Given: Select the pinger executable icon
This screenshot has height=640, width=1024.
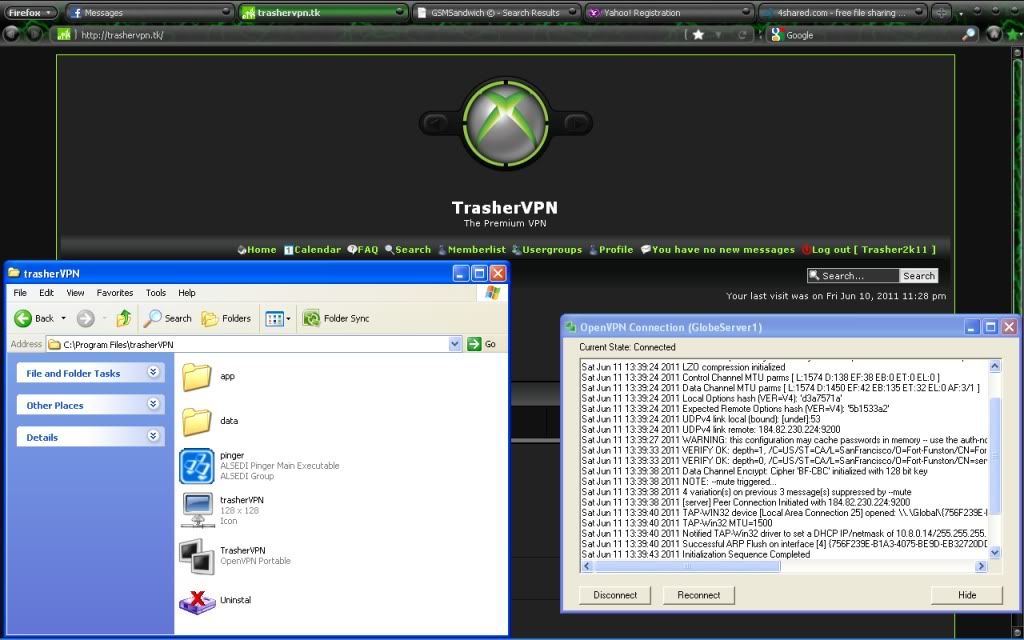Looking at the screenshot, I should [197, 466].
